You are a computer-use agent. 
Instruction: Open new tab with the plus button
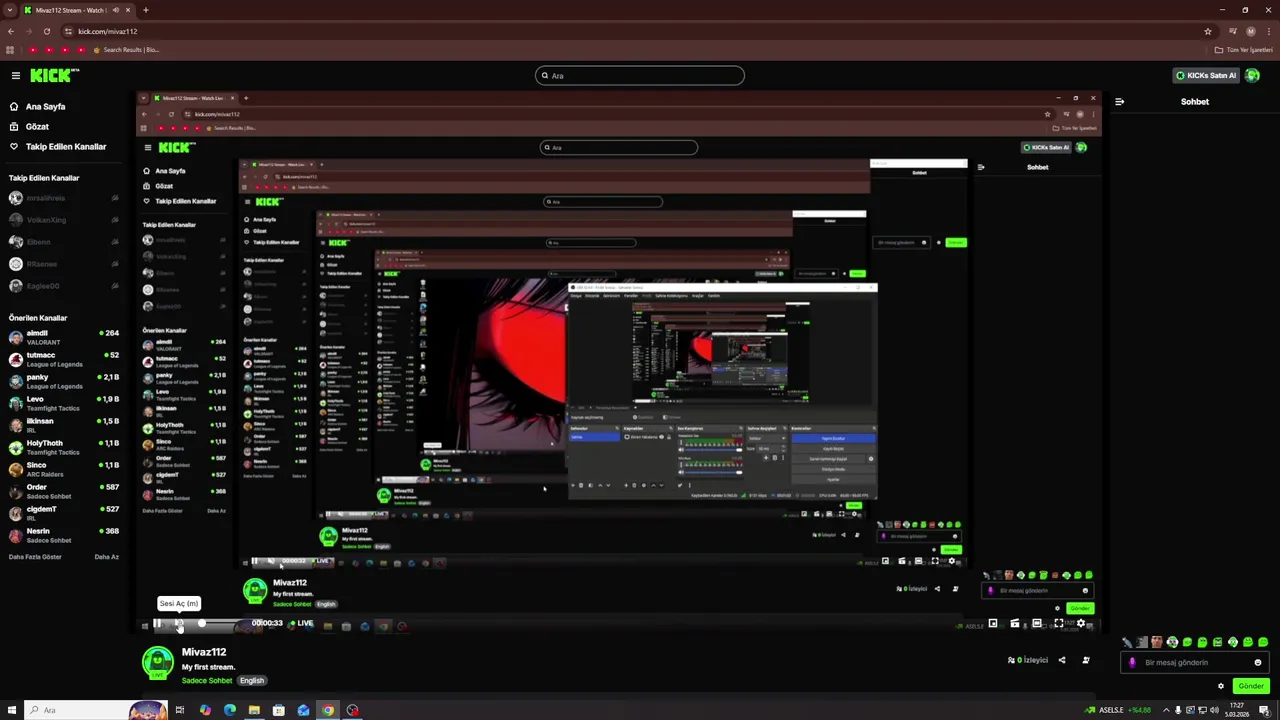click(x=146, y=10)
